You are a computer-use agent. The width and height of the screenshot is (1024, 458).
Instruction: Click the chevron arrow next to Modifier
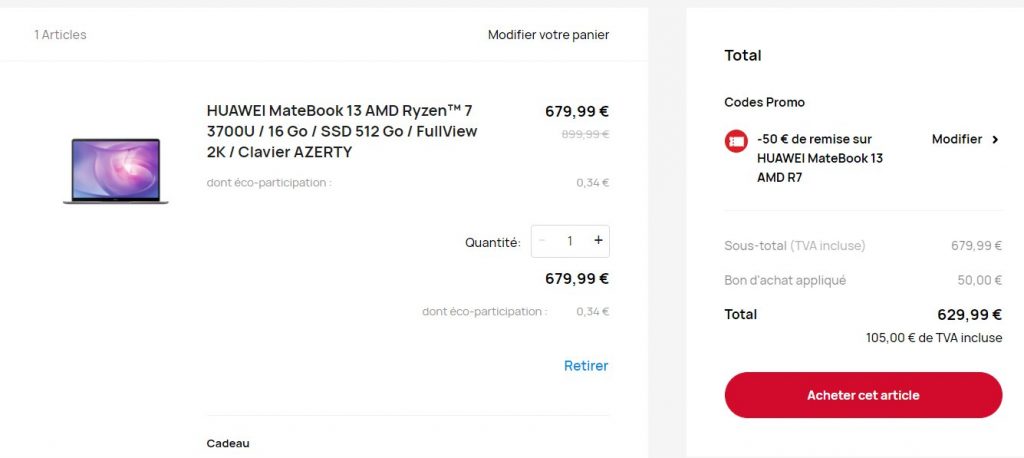(x=995, y=140)
